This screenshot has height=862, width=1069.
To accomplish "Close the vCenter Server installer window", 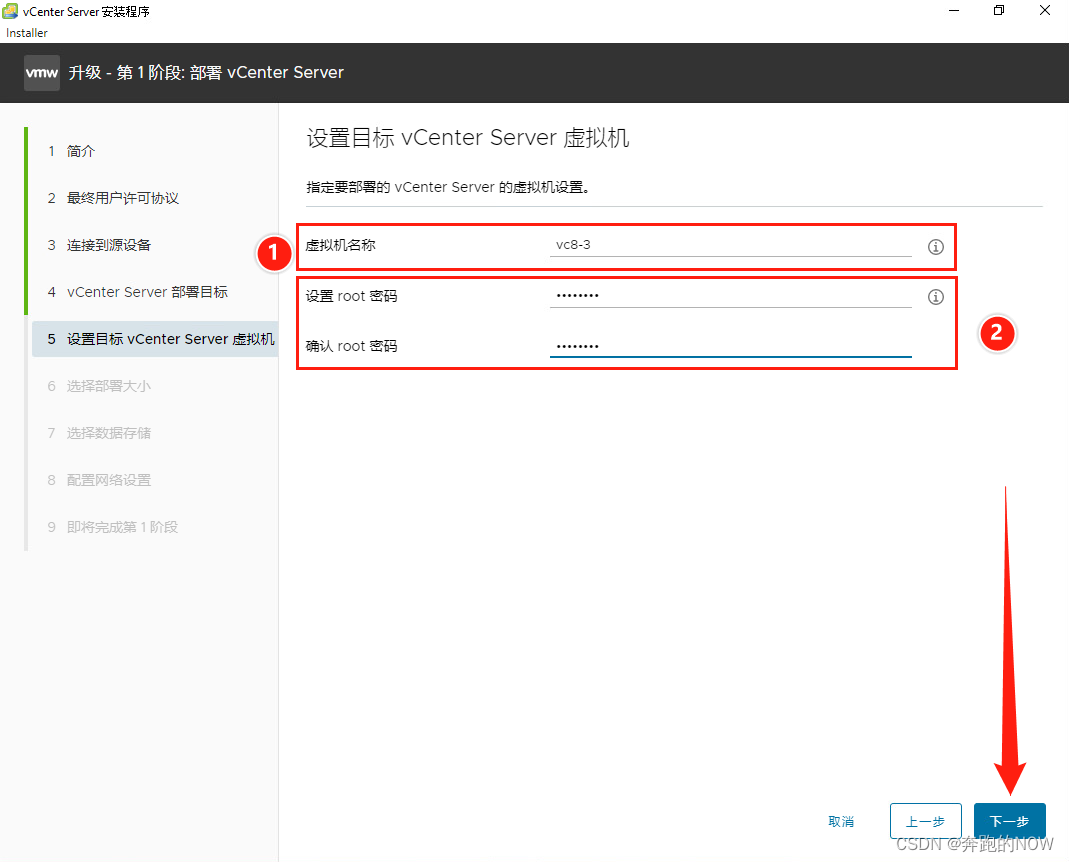I will click(x=1044, y=11).
